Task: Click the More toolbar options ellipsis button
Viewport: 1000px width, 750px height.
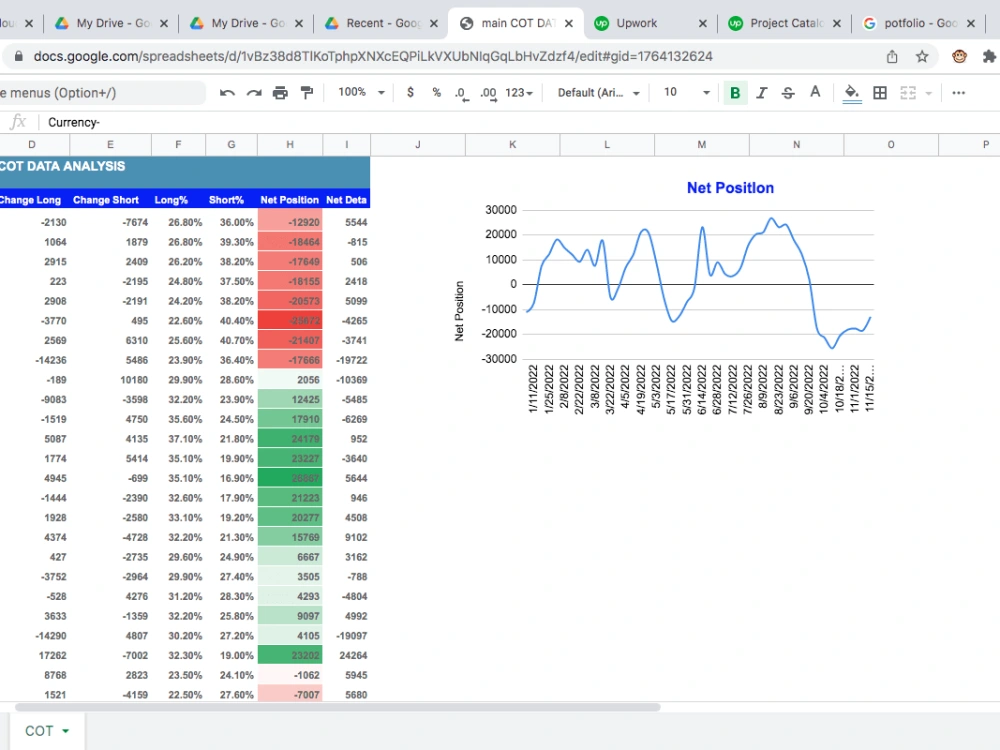Action: 958,92
